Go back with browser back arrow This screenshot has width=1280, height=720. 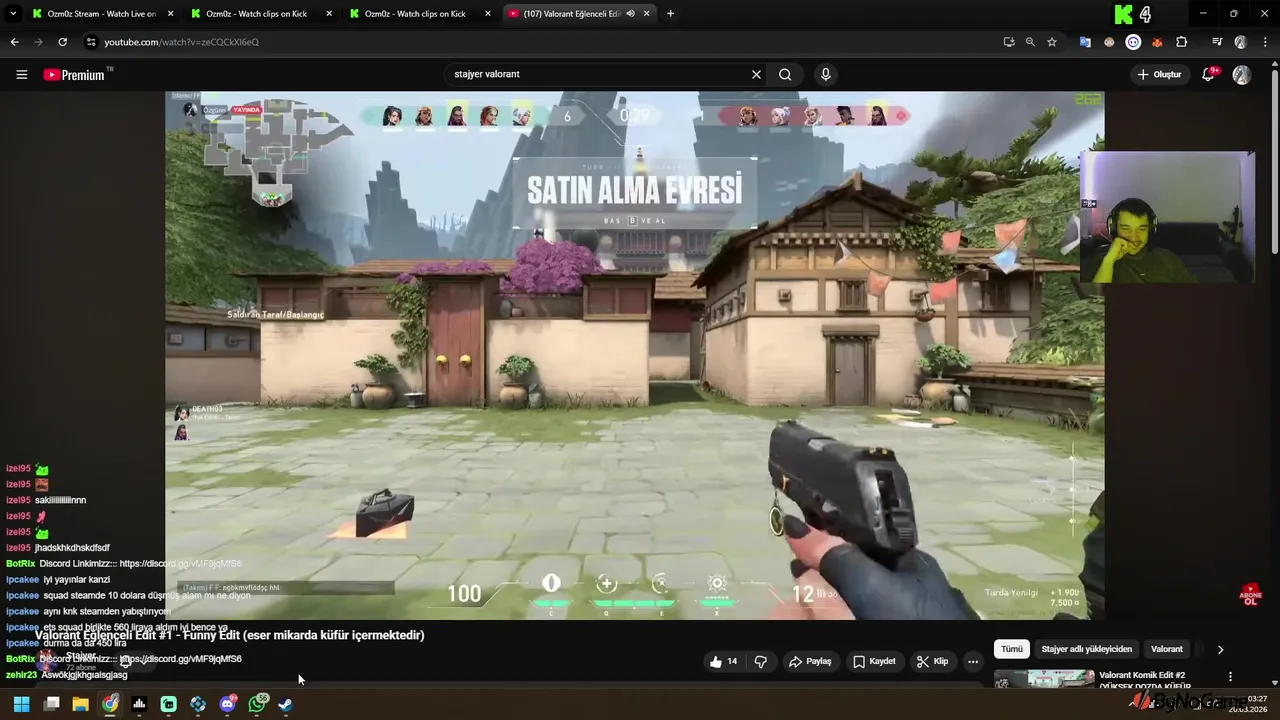tap(14, 42)
